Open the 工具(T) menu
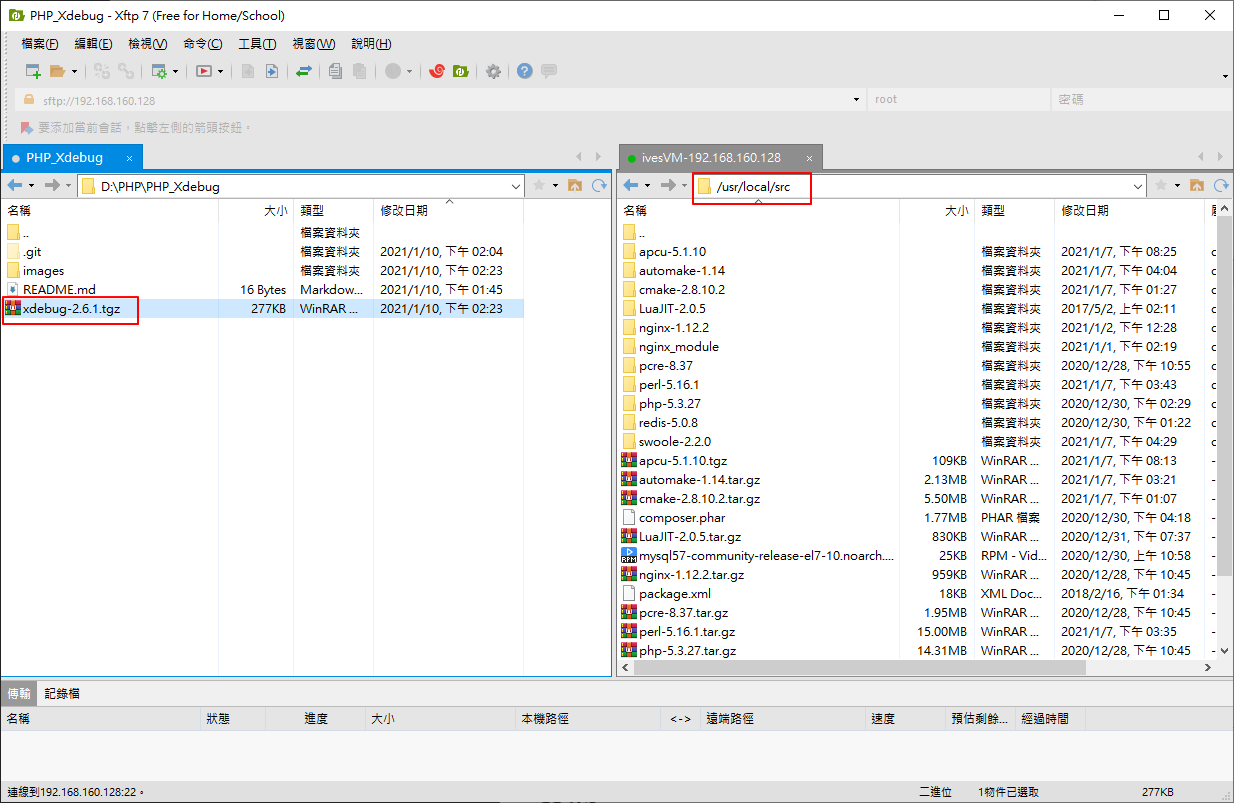Viewport: 1234px width, 803px height. (257, 44)
